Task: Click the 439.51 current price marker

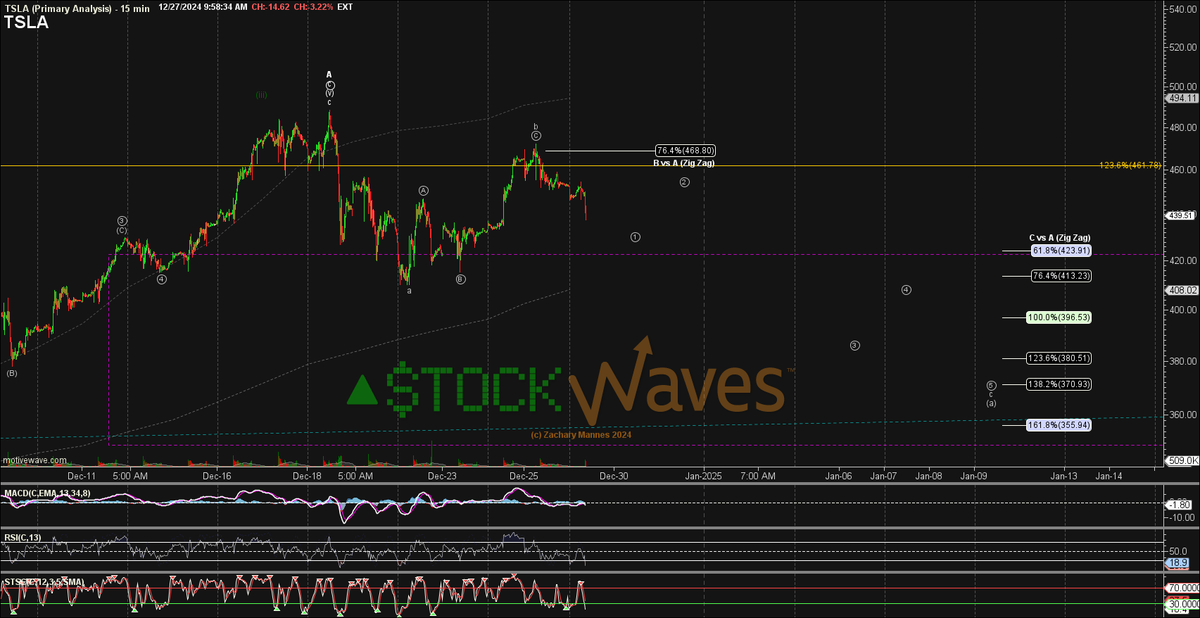Action: pyautogui.click(x=1182, y=214)
